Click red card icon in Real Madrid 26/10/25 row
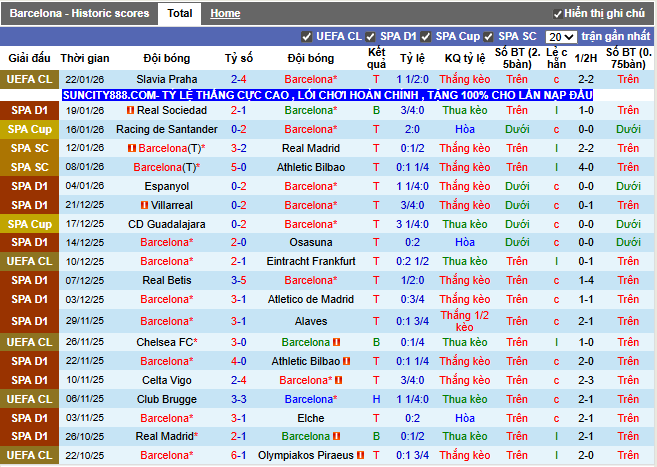Image resolution: width=657 pixels, height=467 pixels. pyautogui.click(x=336, y=436)
